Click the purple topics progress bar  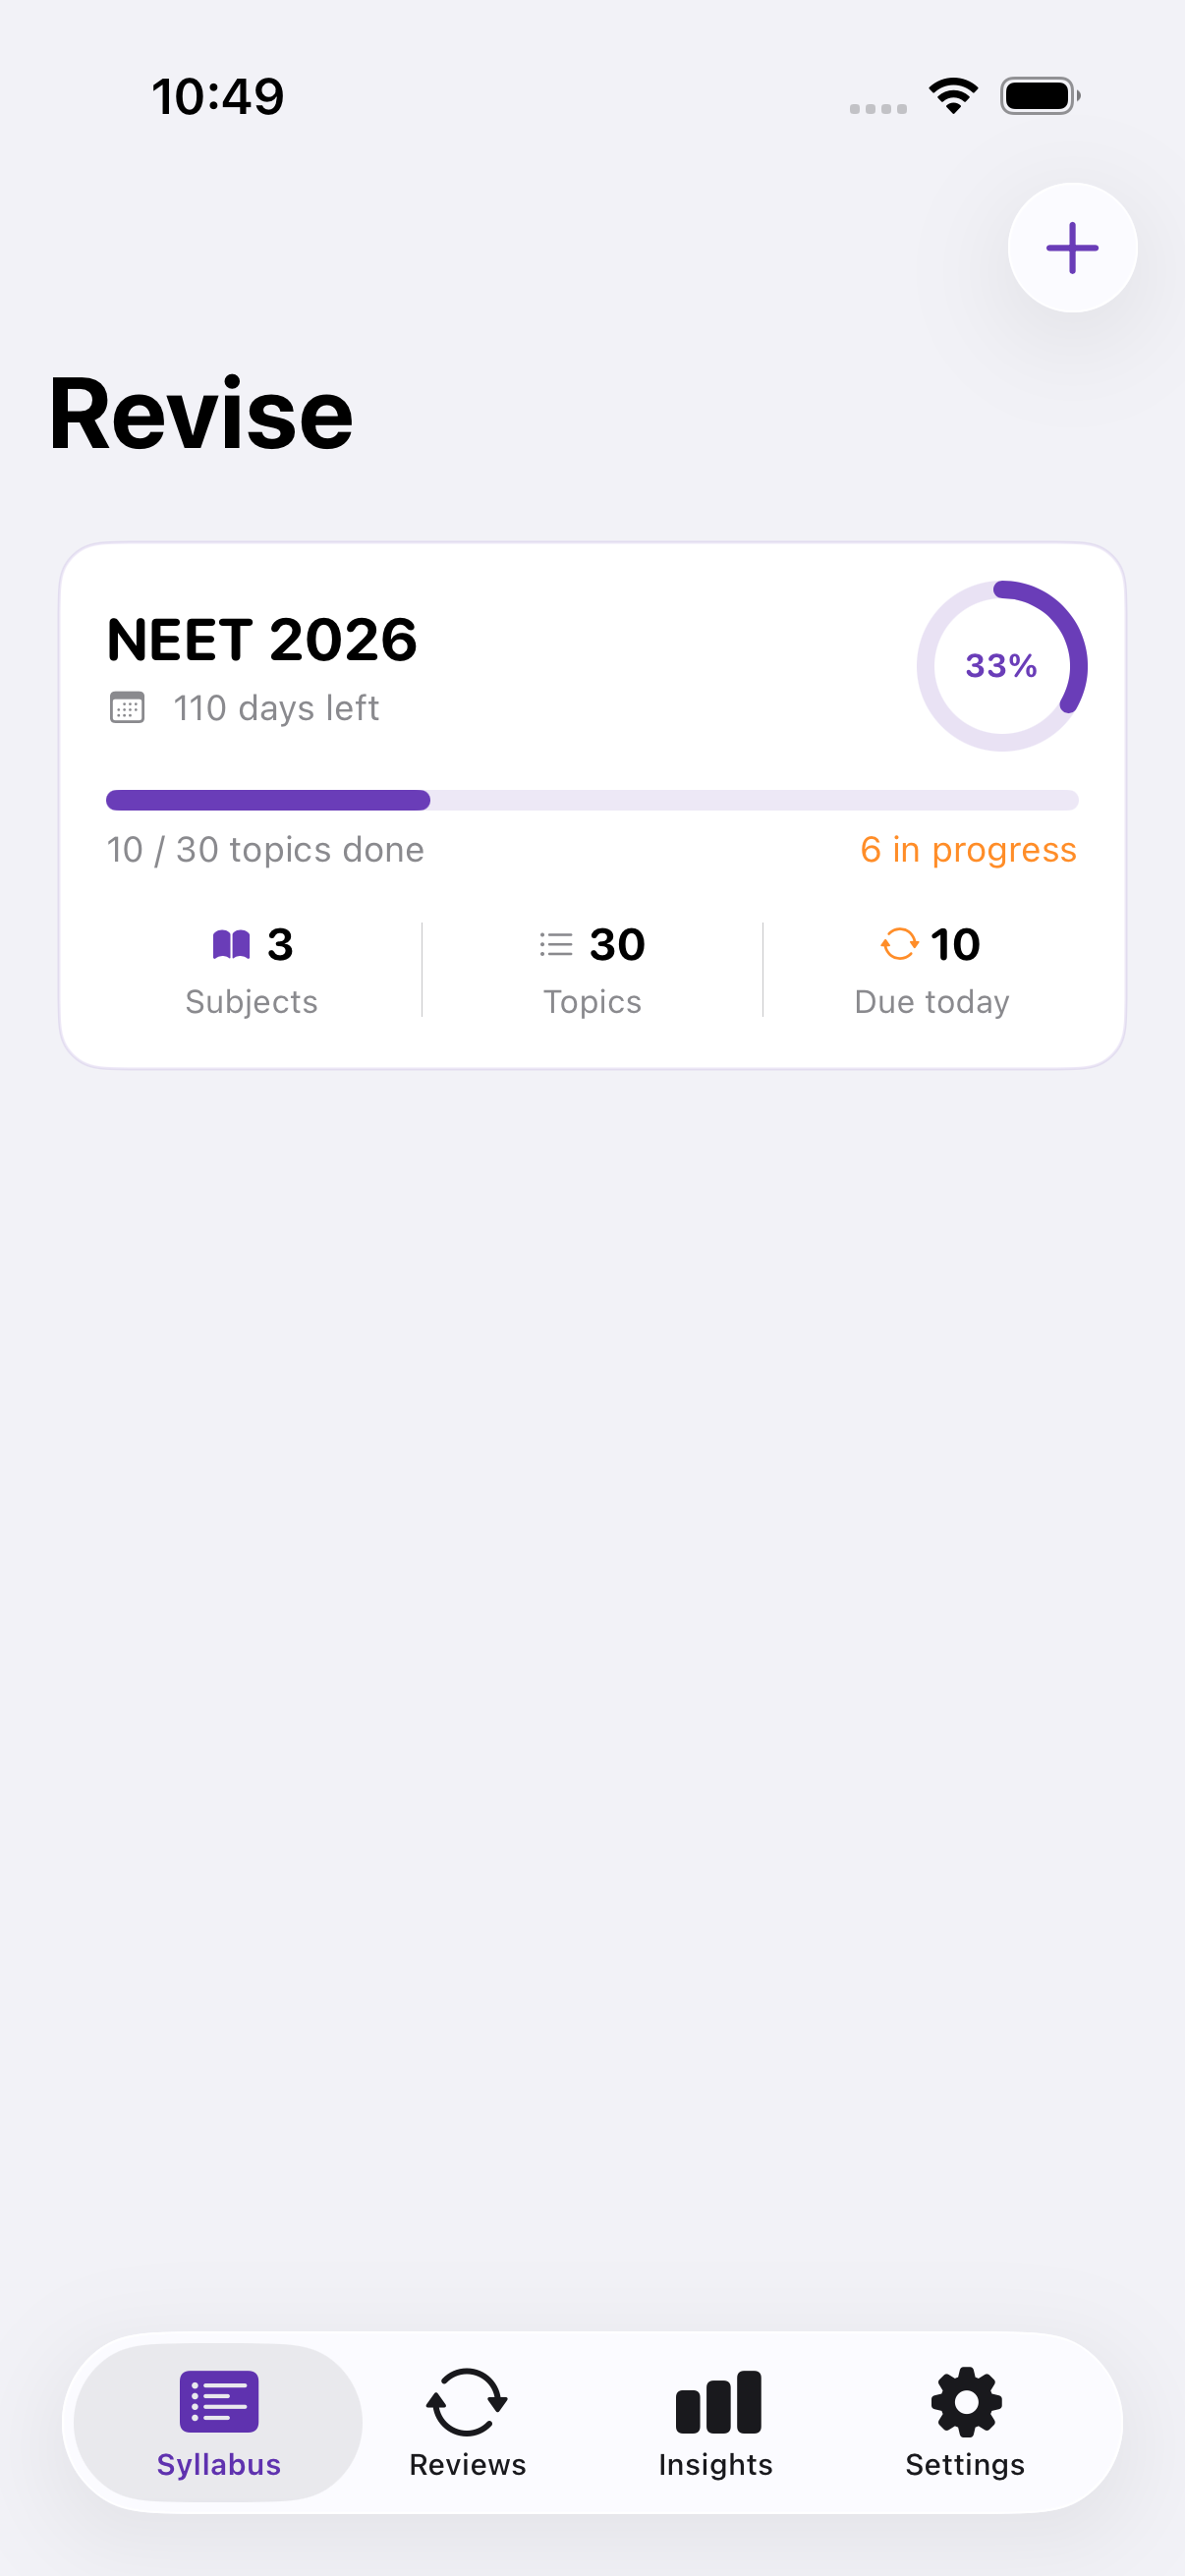tap(592, 800)
